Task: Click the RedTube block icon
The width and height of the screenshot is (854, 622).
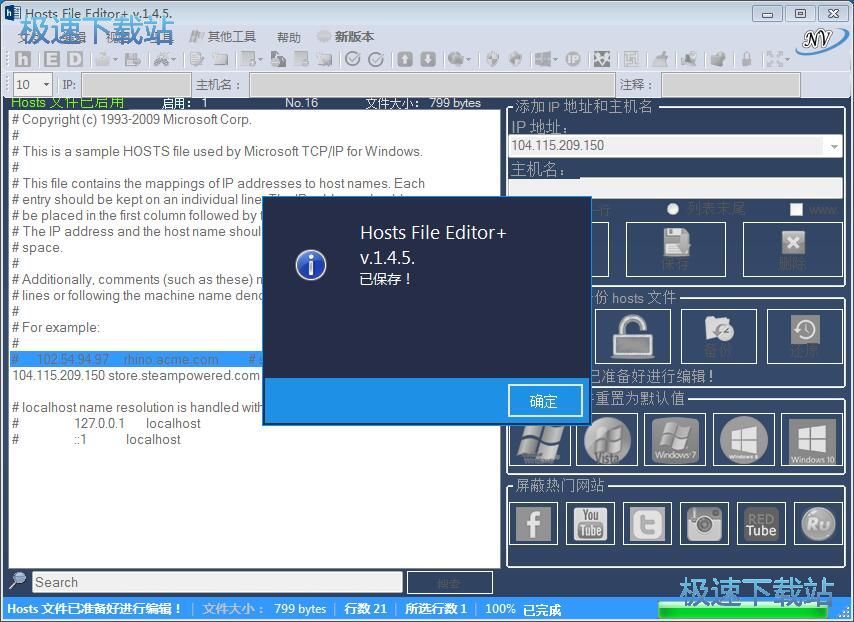Action: pos(761,523)
